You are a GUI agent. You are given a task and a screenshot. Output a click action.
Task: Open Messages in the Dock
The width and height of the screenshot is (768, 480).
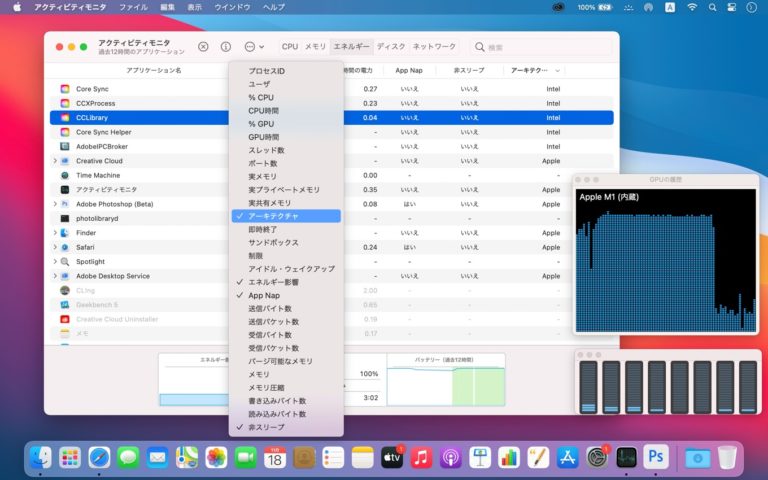(128, 458)
